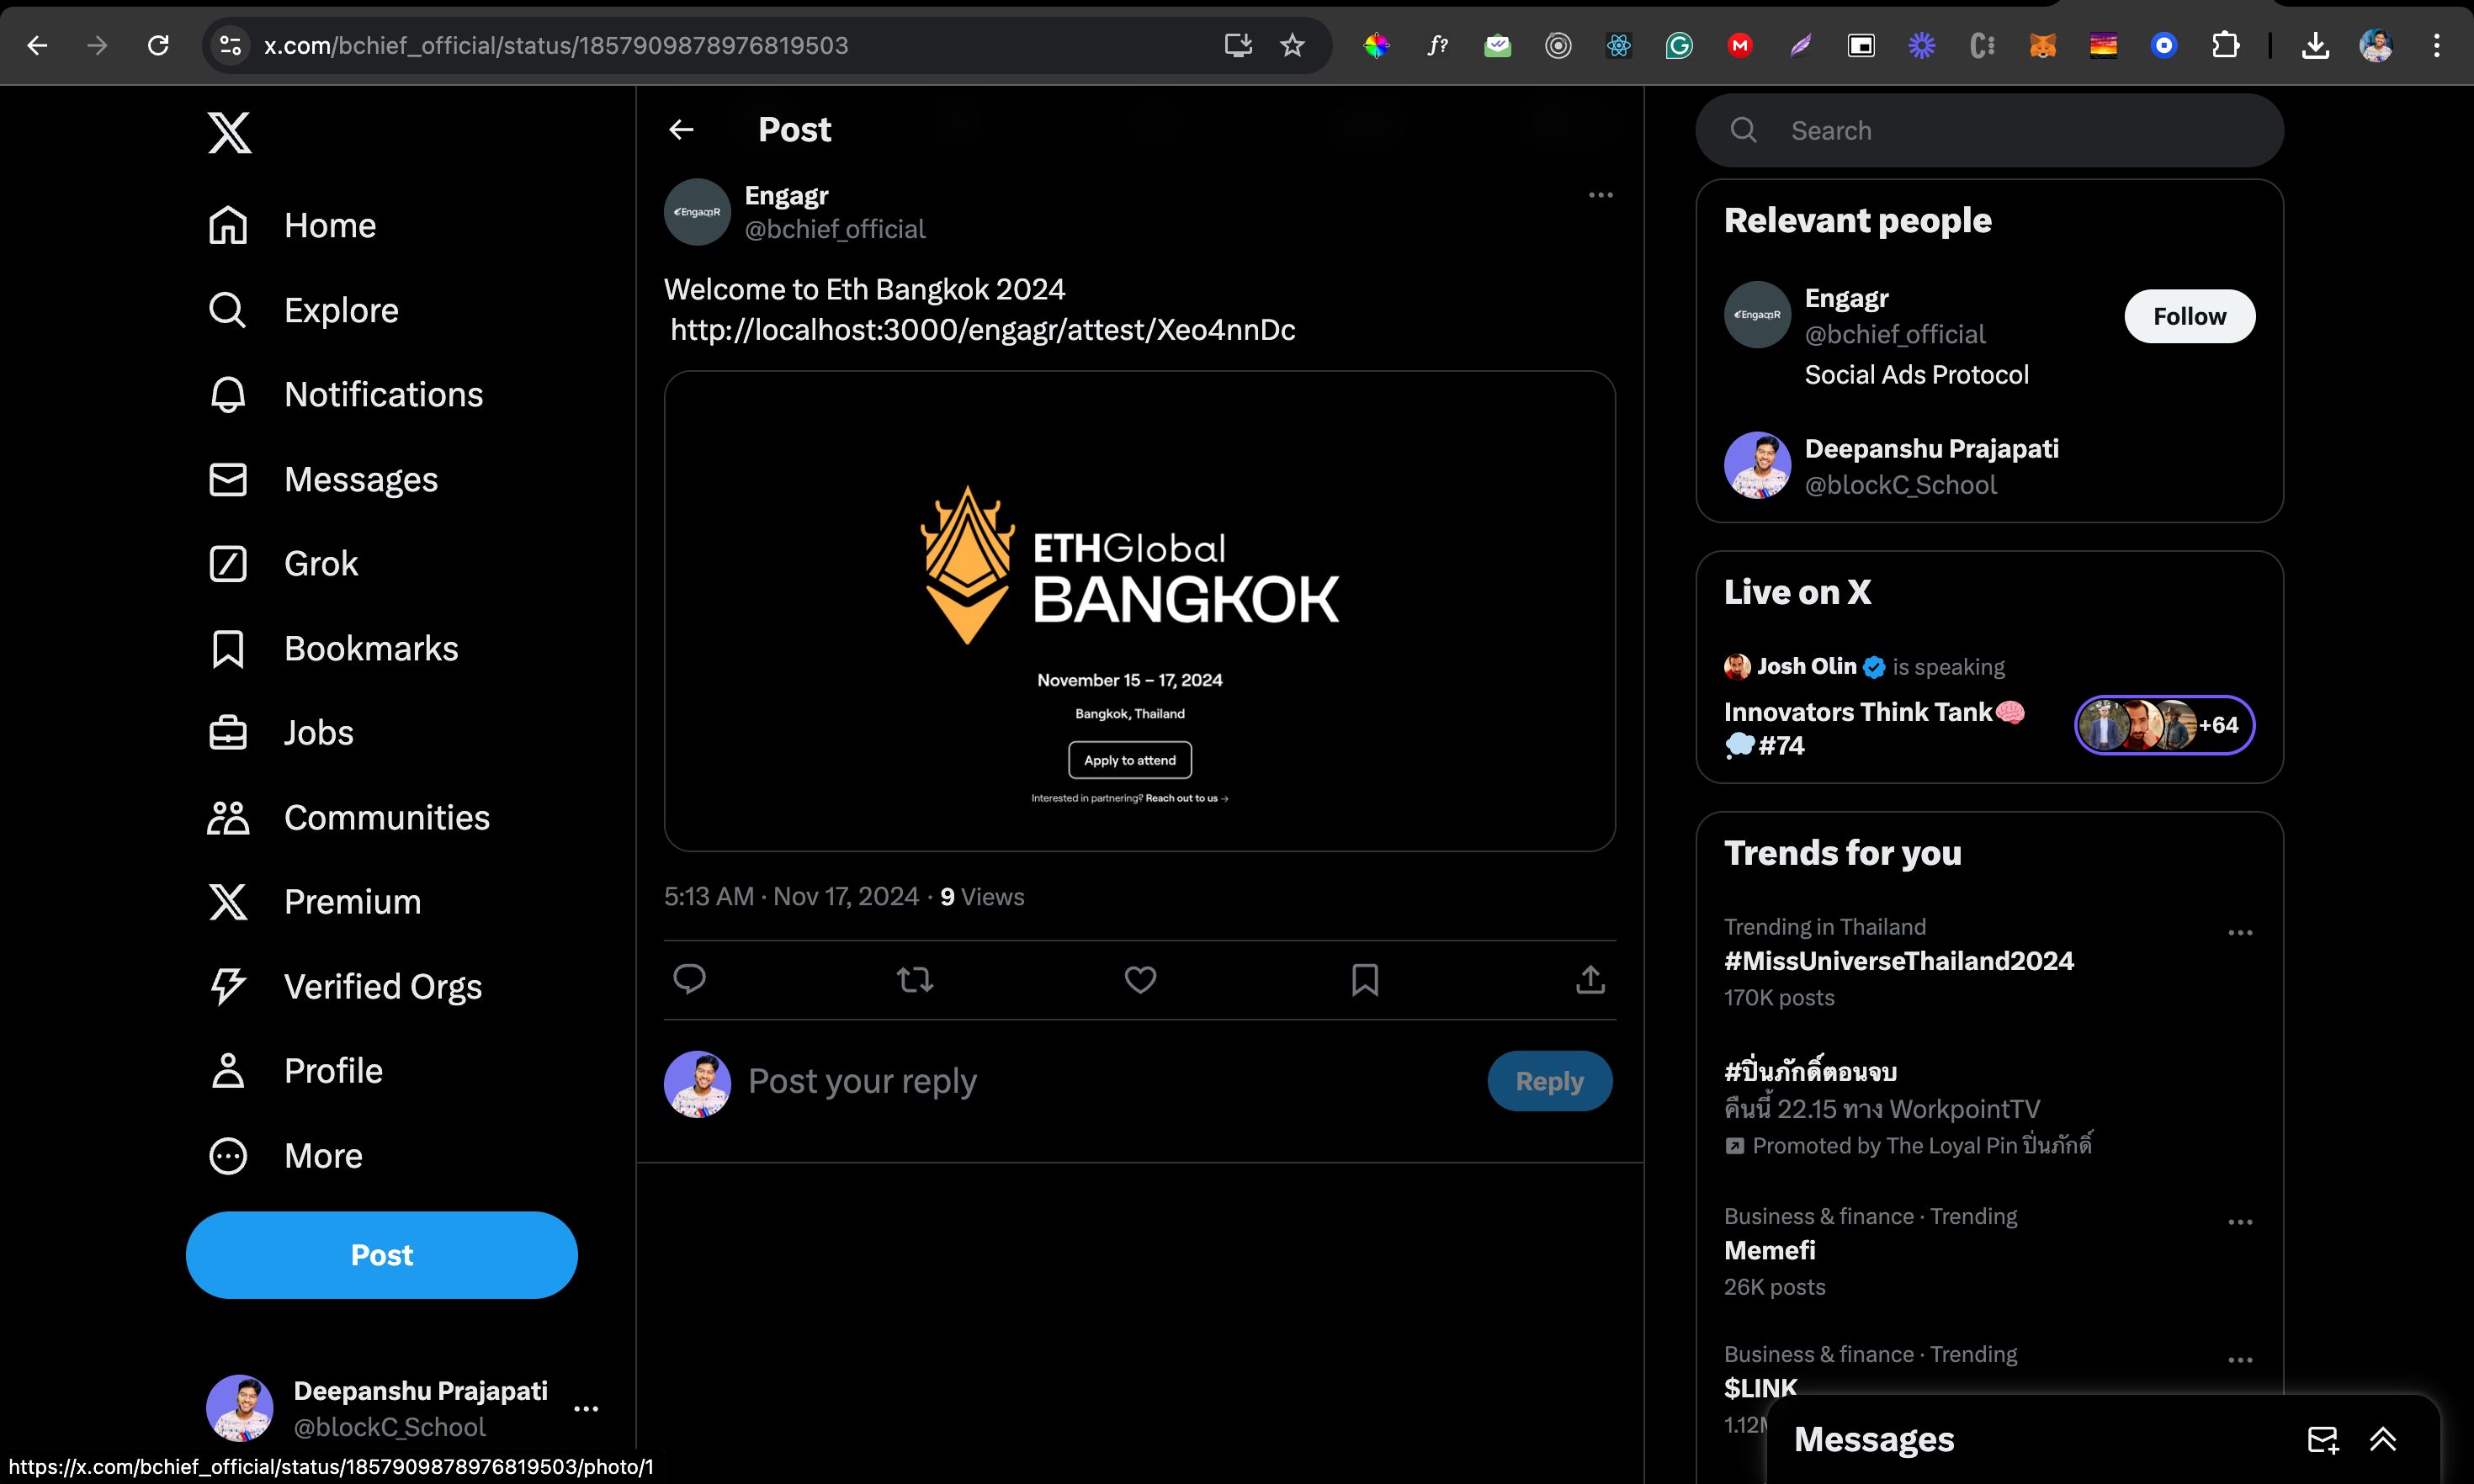Open Engagr profile in Relevant people
Image resolution: width=2474 pixels, height=1484 pixels.
1846,299
